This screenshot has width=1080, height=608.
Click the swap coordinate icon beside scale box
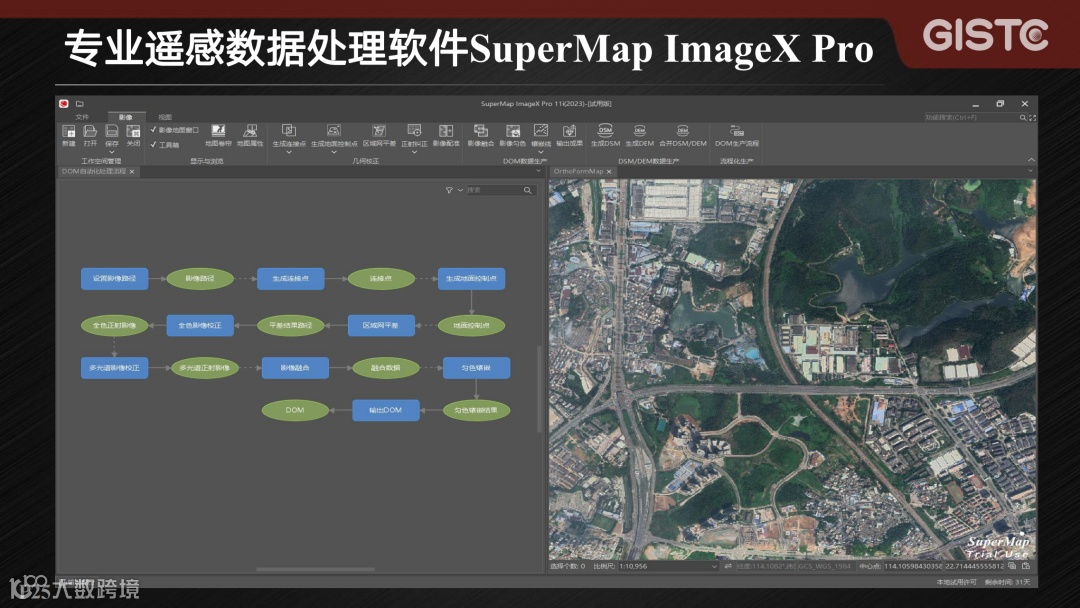click(727, 566)
